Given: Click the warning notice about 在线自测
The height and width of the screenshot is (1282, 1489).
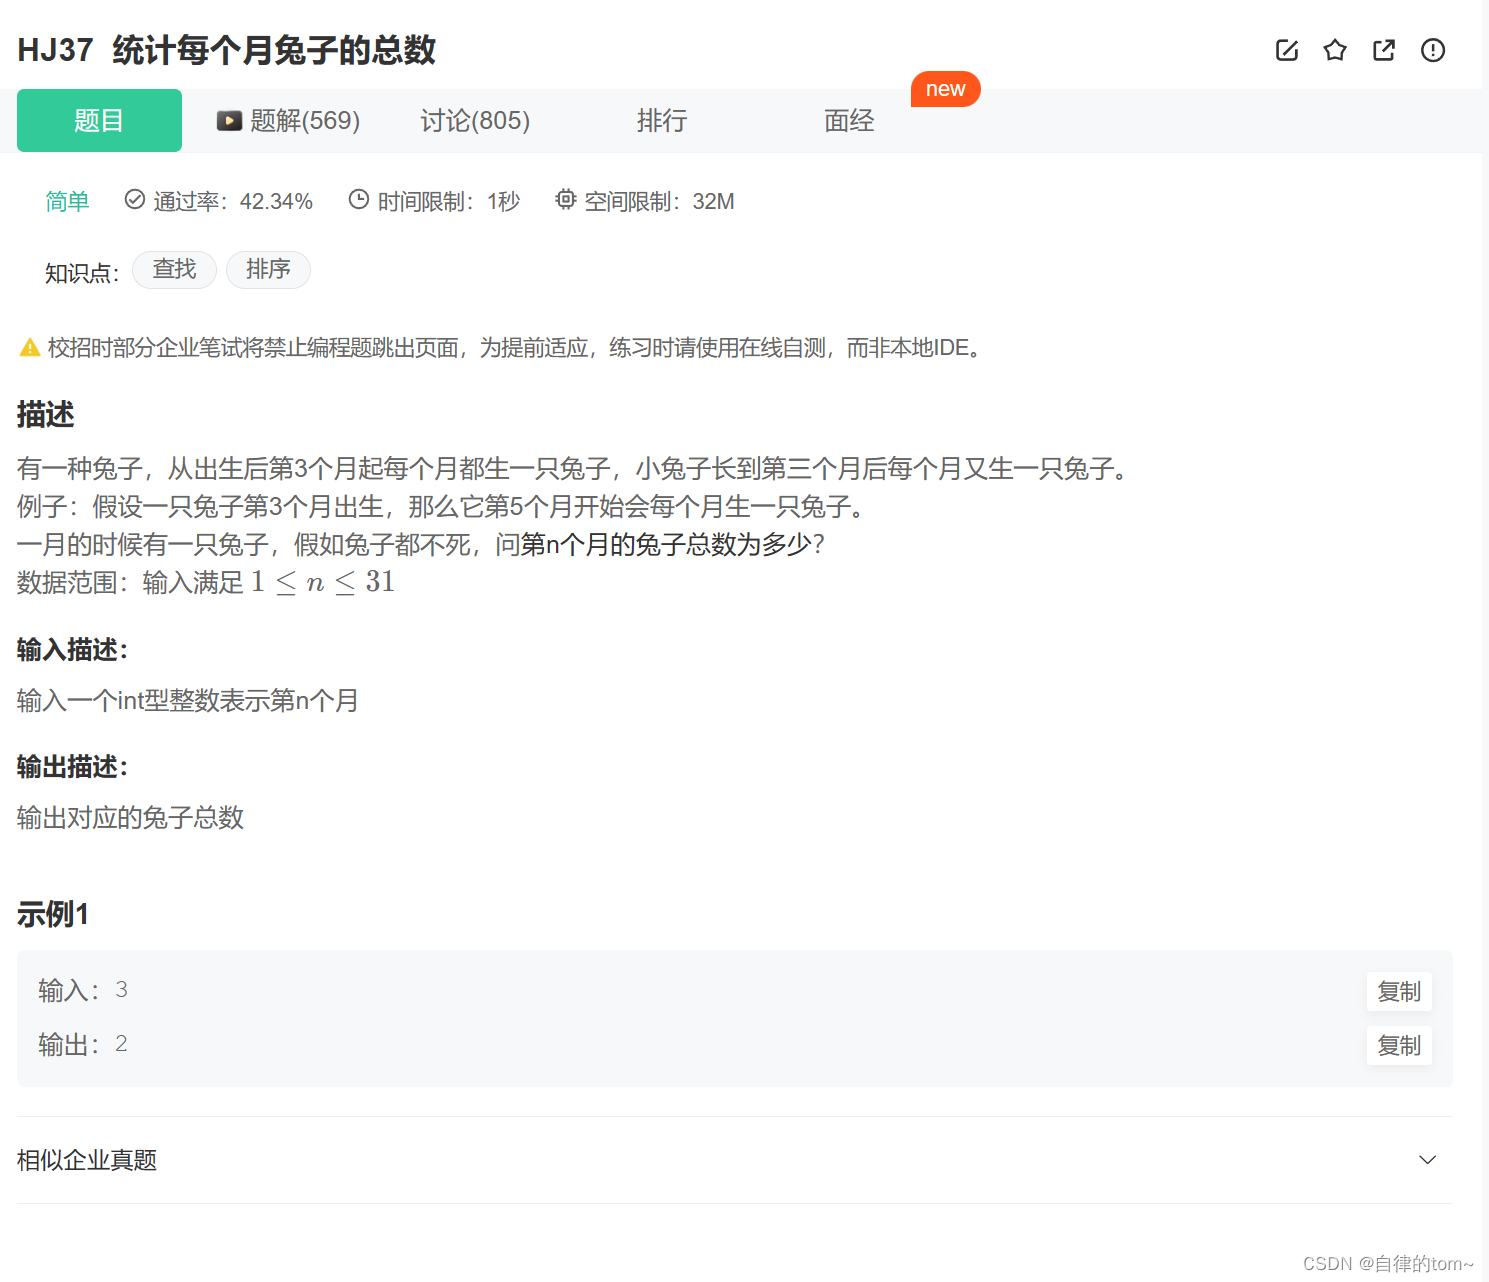Looking at the screenshot, I should pos(518,348).
